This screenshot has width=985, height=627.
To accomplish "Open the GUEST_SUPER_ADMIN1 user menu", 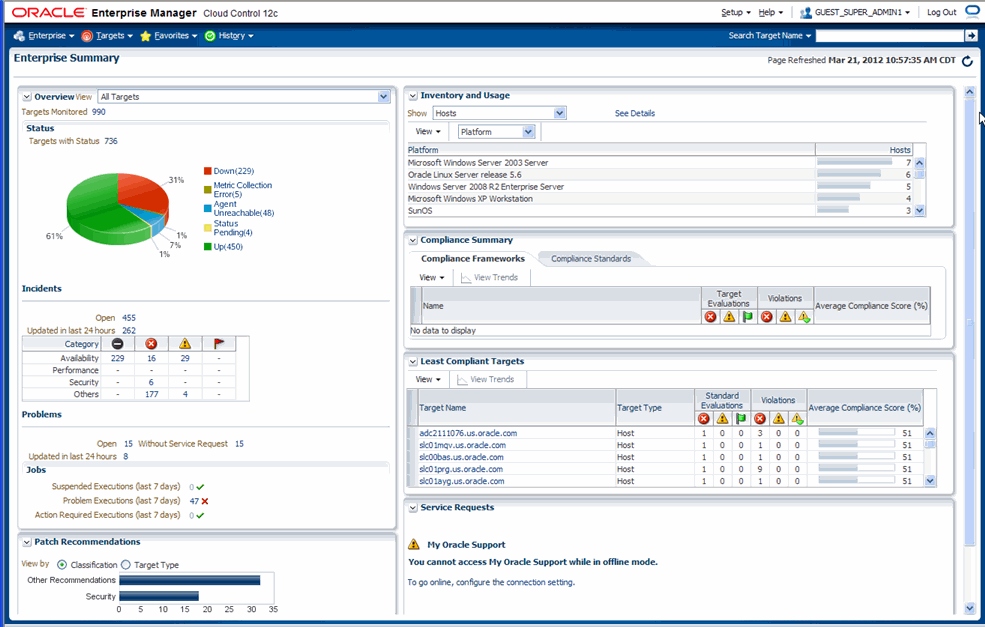I will pyautogui.click(x=862, y=13).
